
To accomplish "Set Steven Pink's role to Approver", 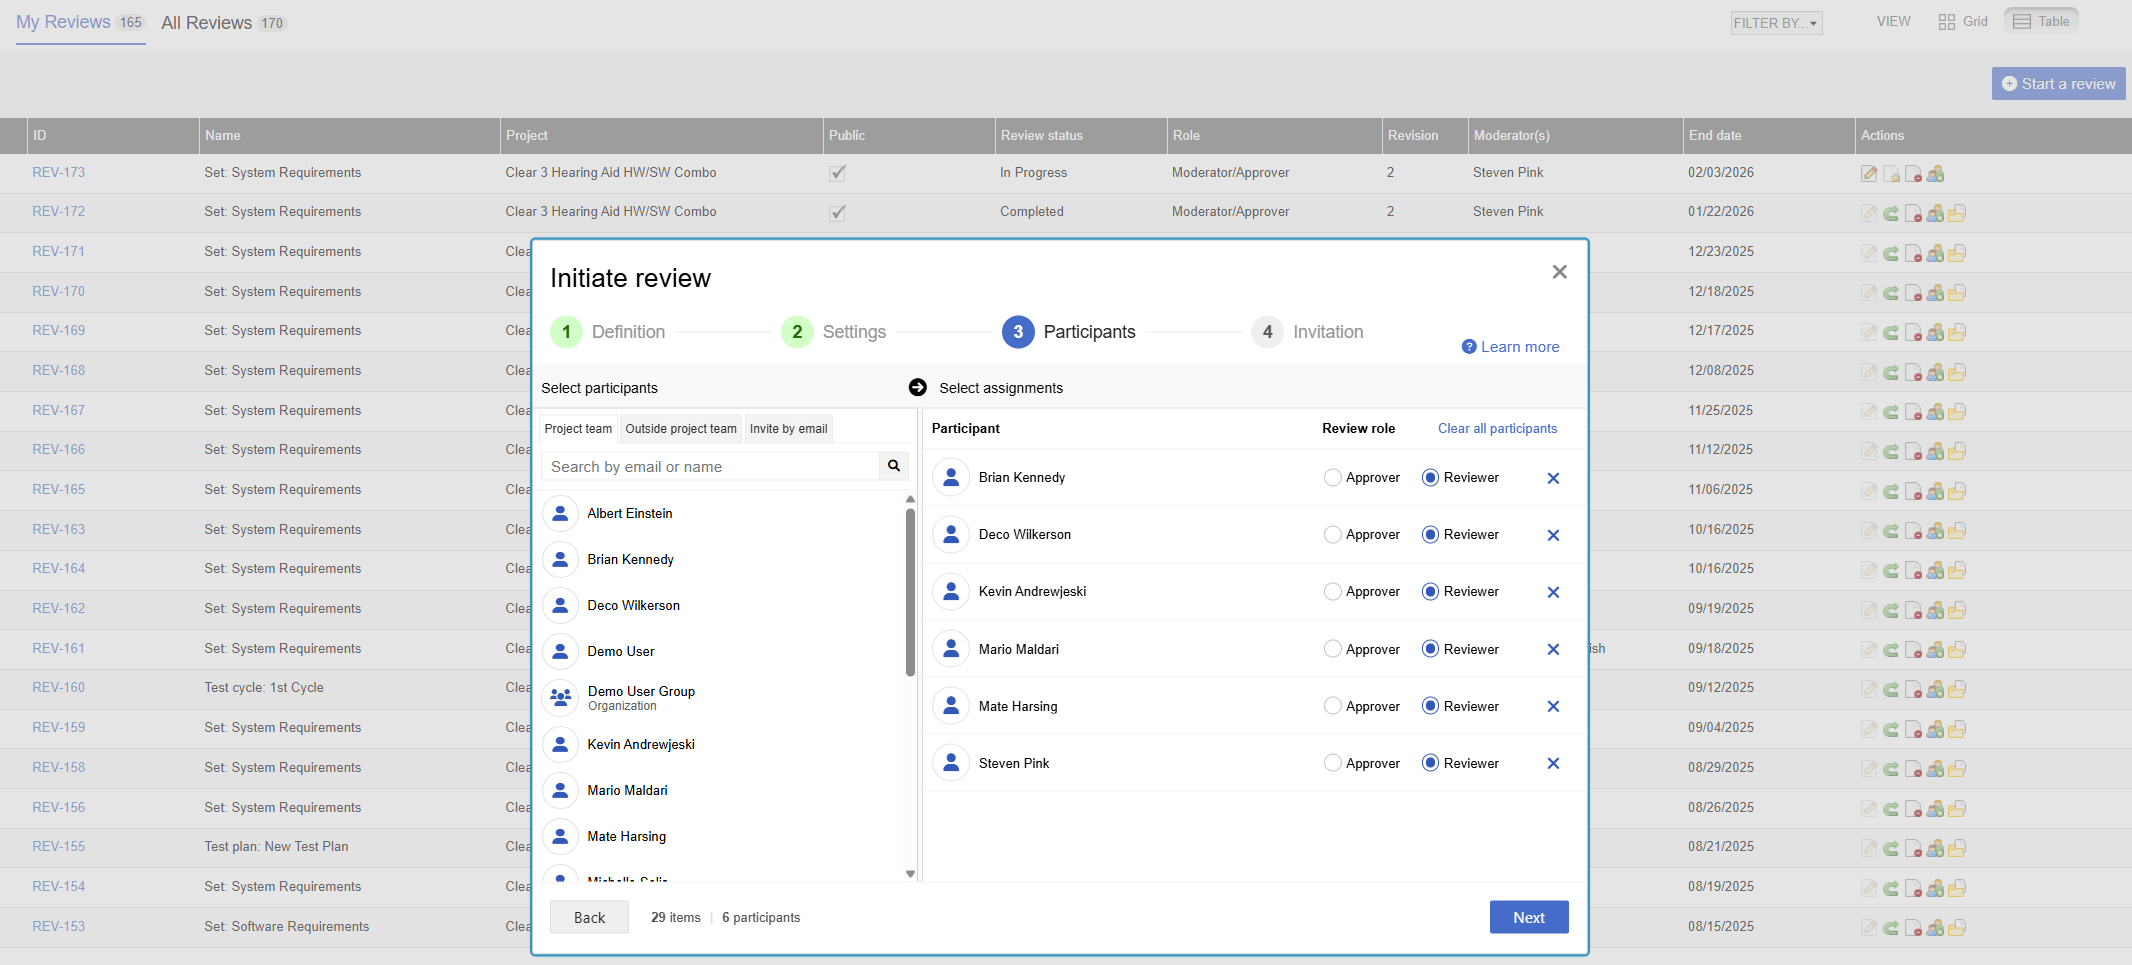I will [x=1332, y=763].
